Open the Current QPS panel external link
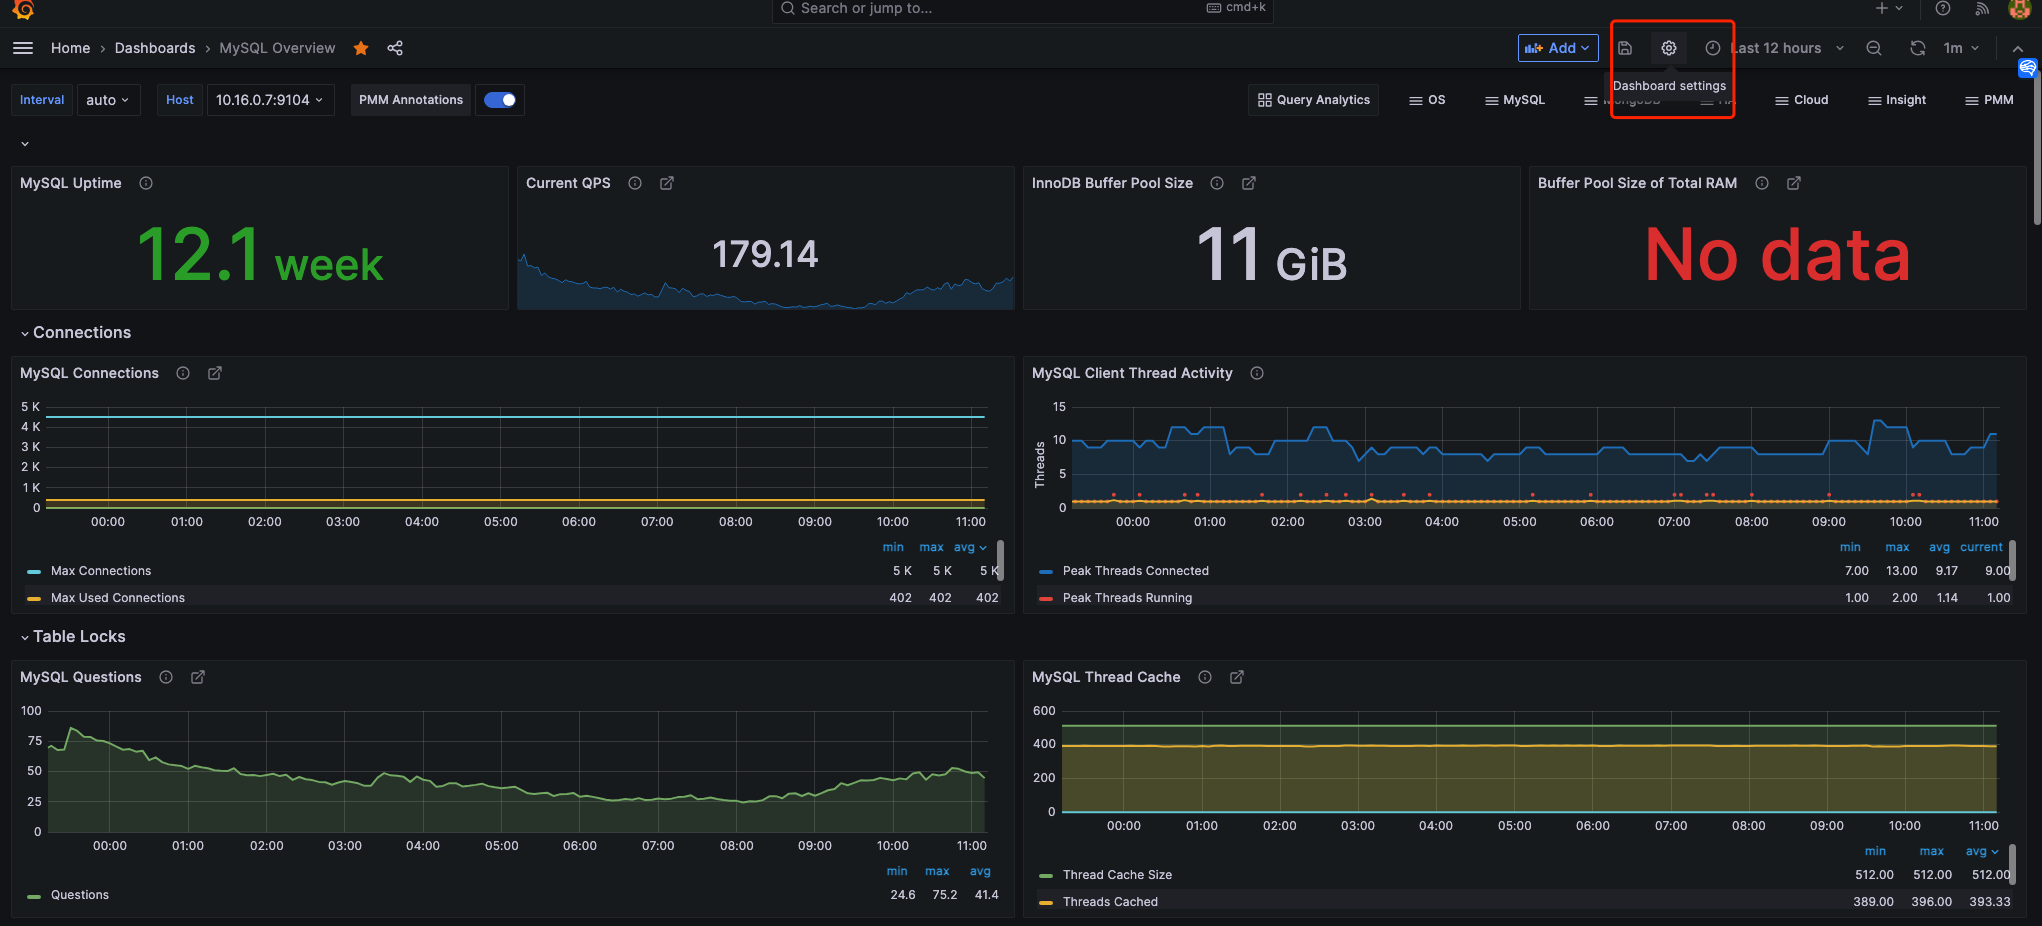Viewport: 2042px width, 926px height. pos(667,183)
